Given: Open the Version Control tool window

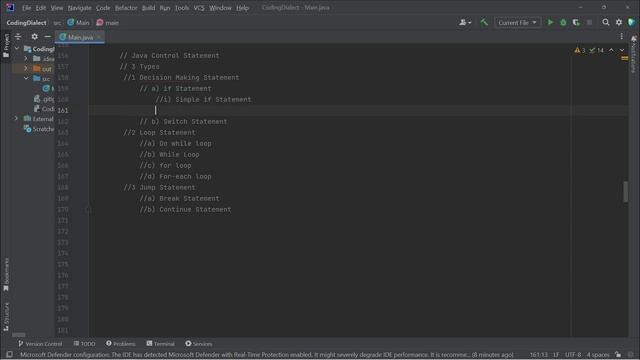Looking at the screenshot, I should 40,344.
